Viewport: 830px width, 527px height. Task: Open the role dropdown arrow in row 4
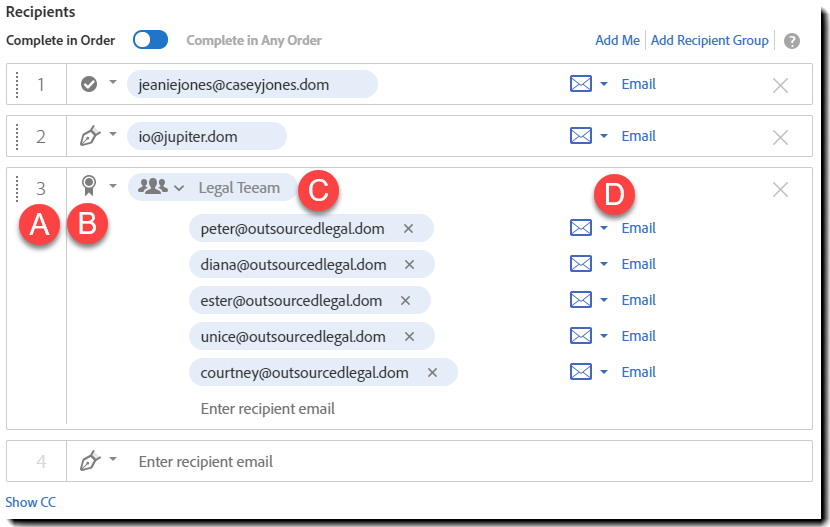(113, 460)
